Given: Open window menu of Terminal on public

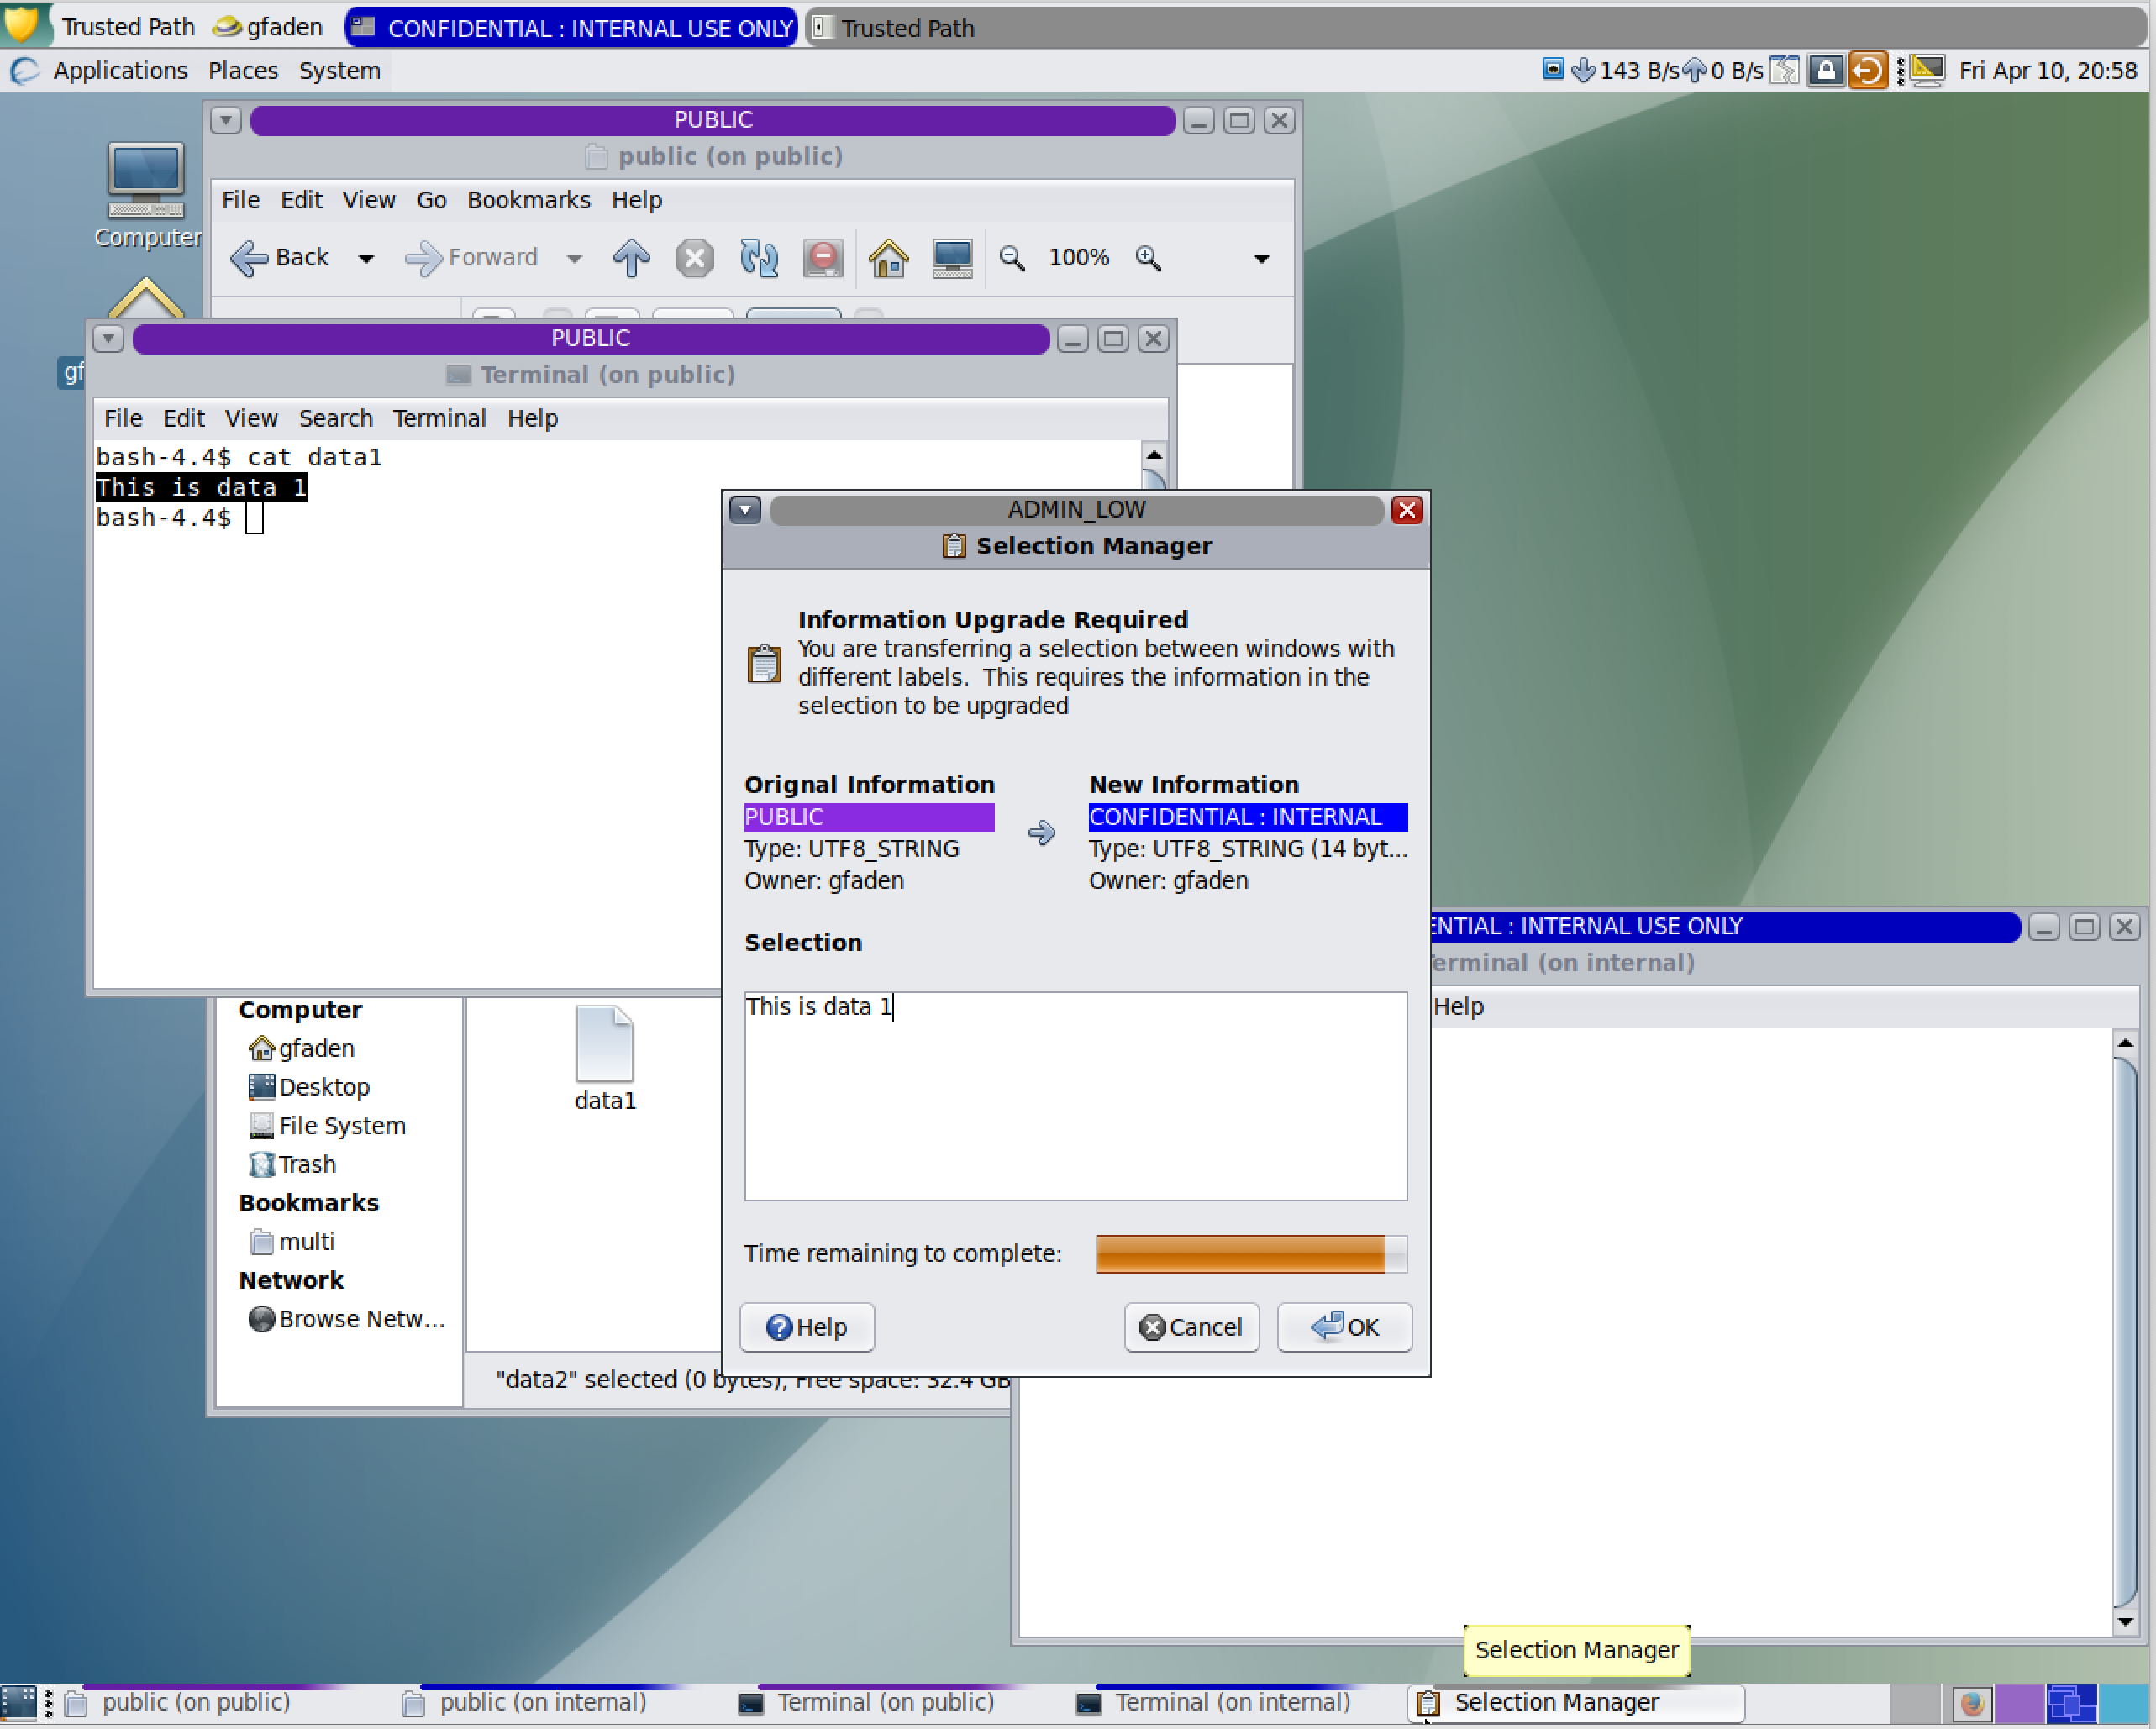Looking at the screenshot, I should [108, 339].
